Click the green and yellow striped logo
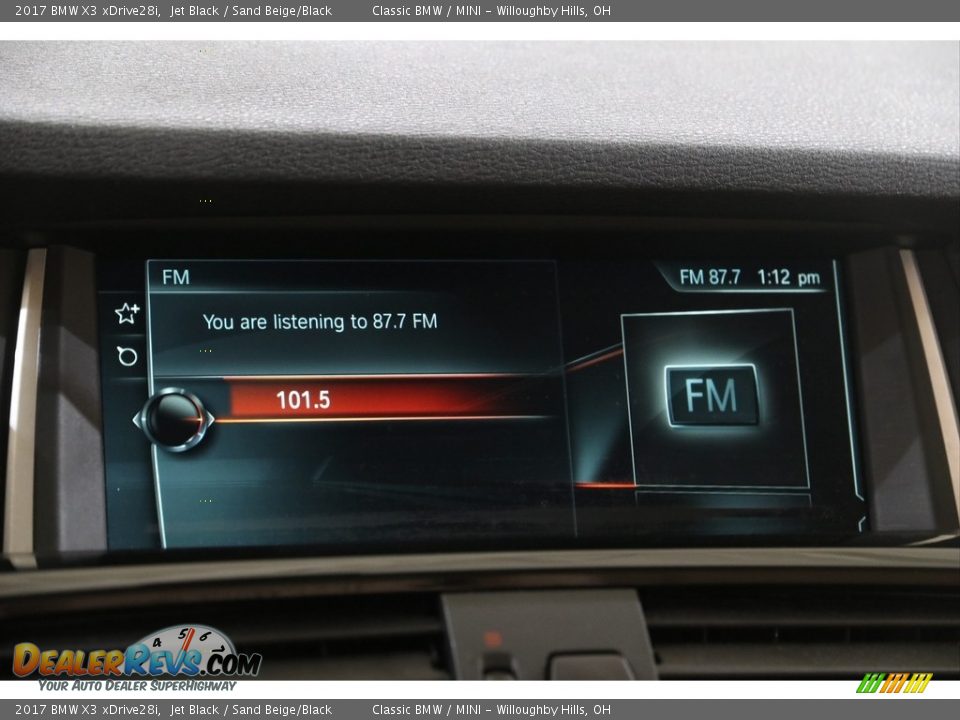960x720 pixels. (x=894, y=683)
